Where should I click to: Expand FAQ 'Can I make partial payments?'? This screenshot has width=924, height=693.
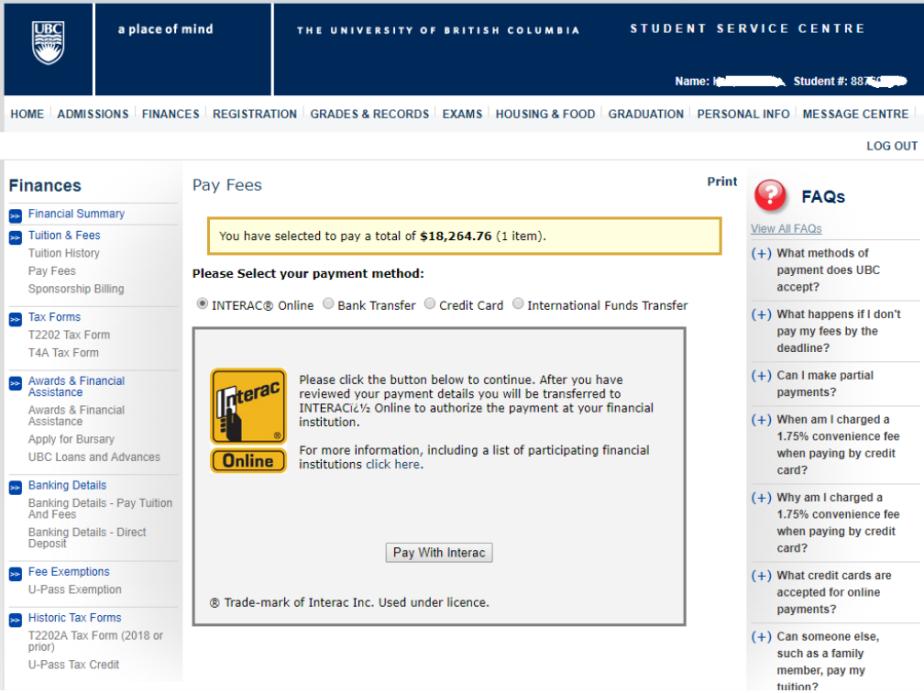tap(761, 376)
